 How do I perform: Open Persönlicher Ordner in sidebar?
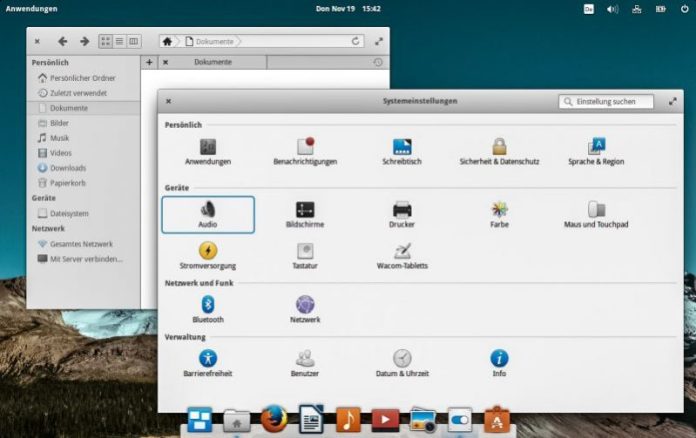tap(83, 78)
